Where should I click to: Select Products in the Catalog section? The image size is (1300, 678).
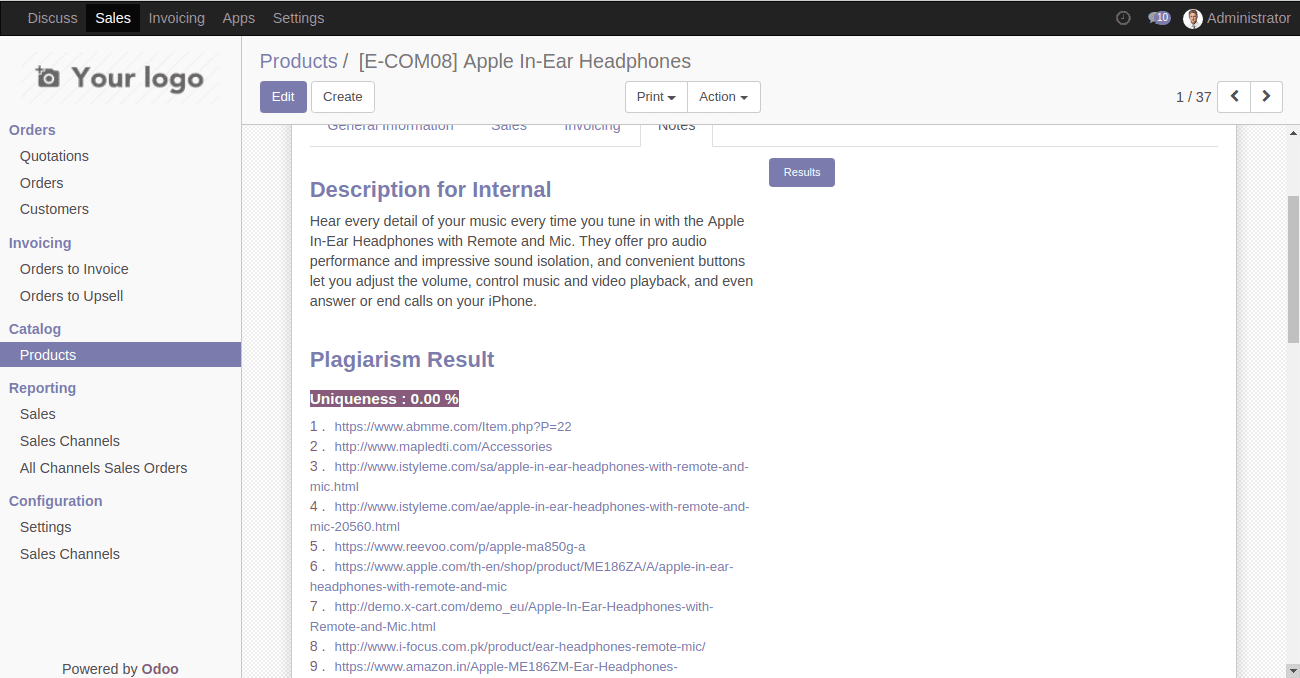[x=120, y=355]
